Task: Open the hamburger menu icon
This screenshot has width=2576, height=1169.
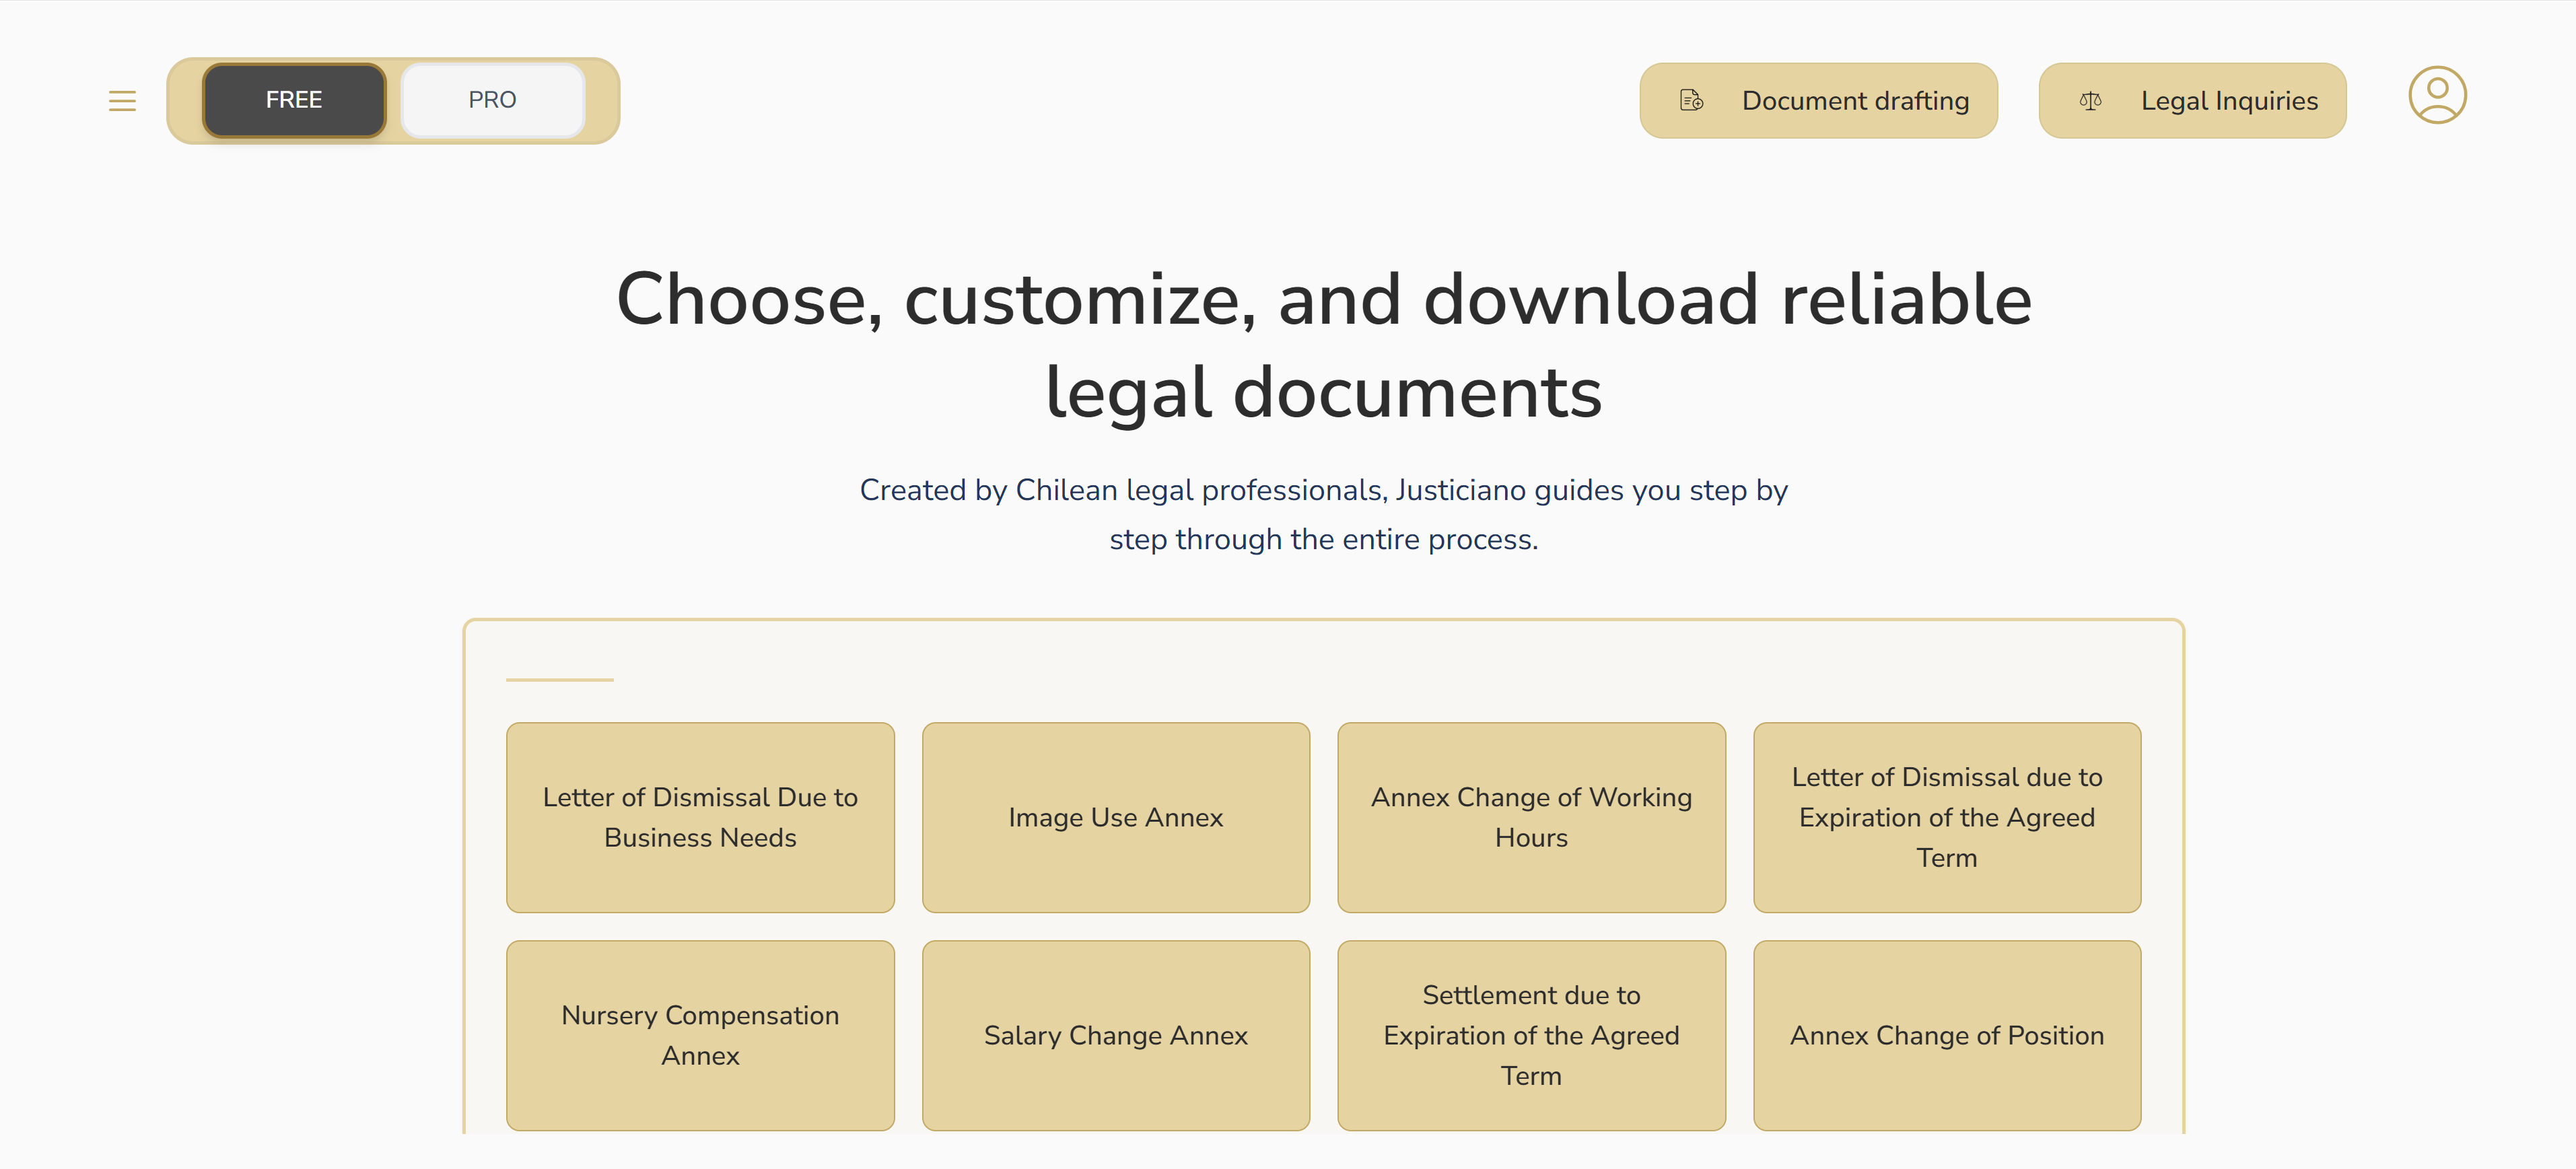Action: point(122,101)
